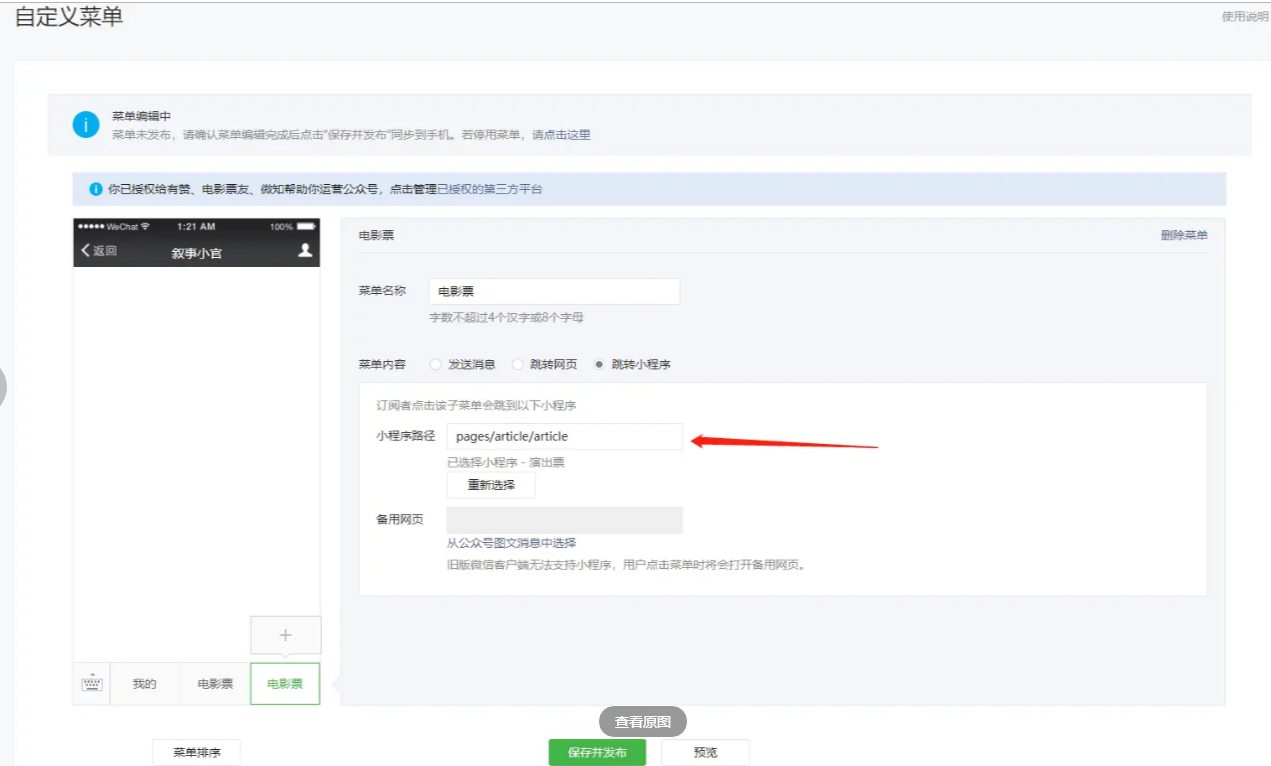Image resolution: width=1271 pixels, height=766 pixels.
Task: Click the 点击这里 link to disable menu
Action: pyautogui.click(x=567, y=134)
